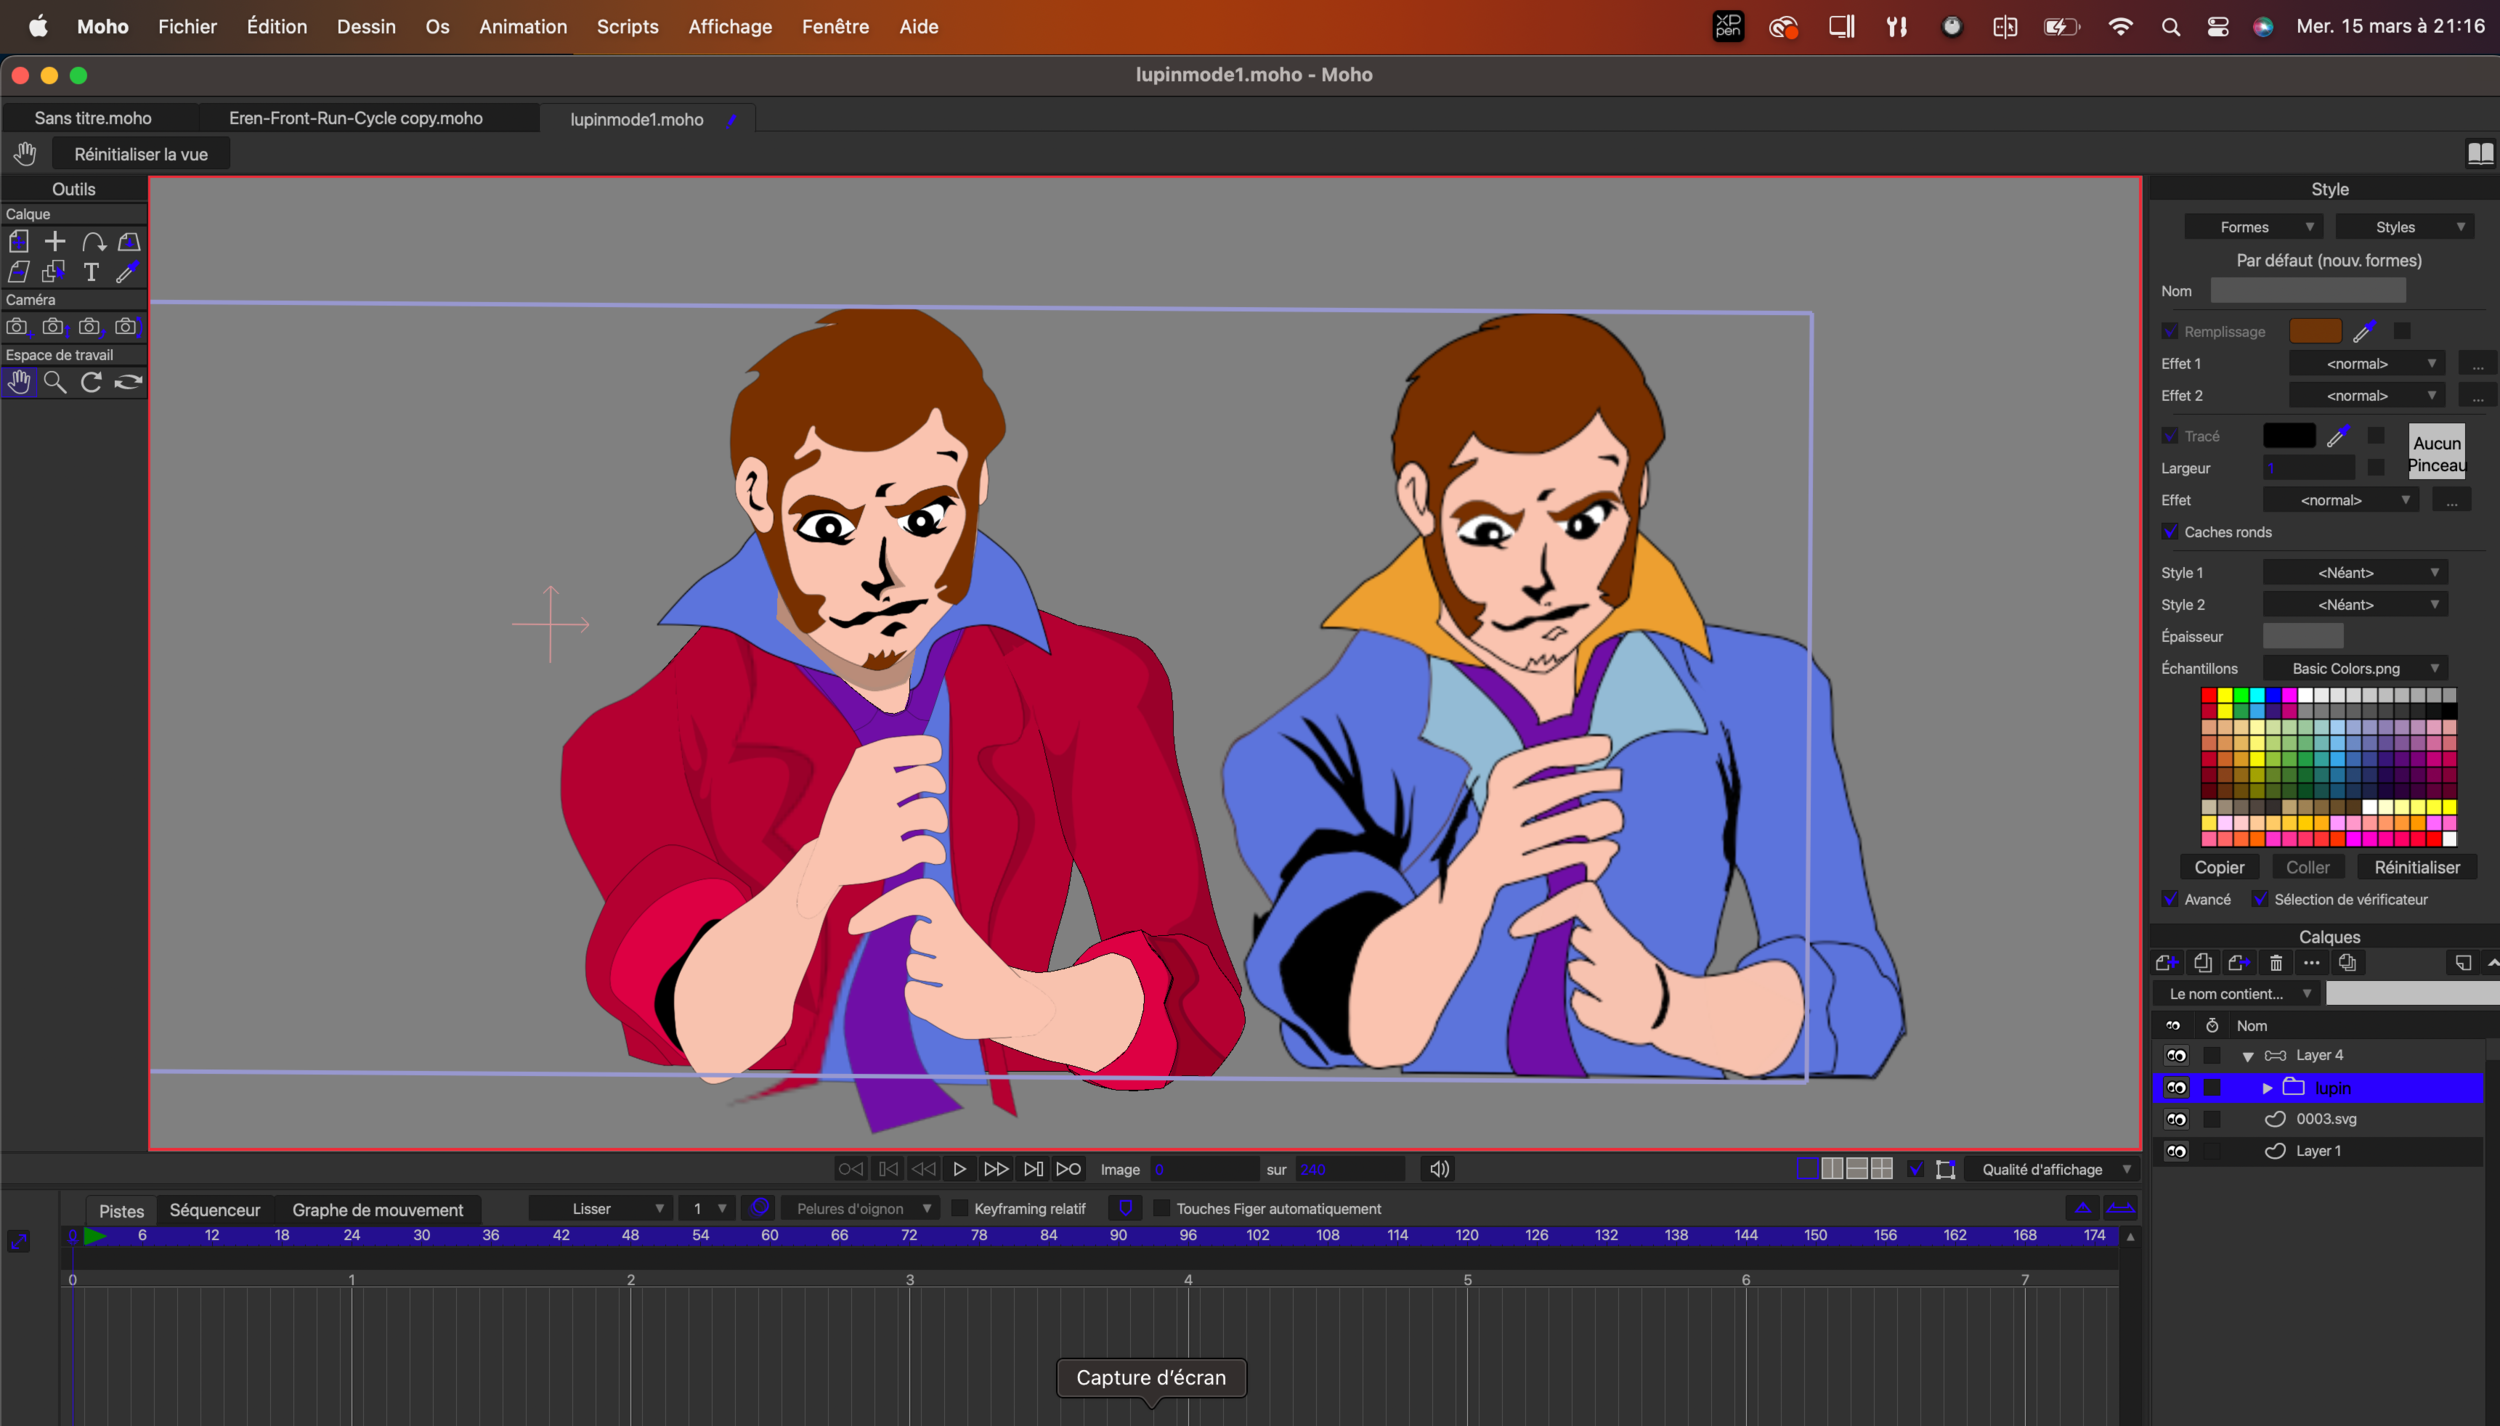Viewport: 2500px width, 1426px height.
Task: Open the Animation menu
Action: pos(523,27)
